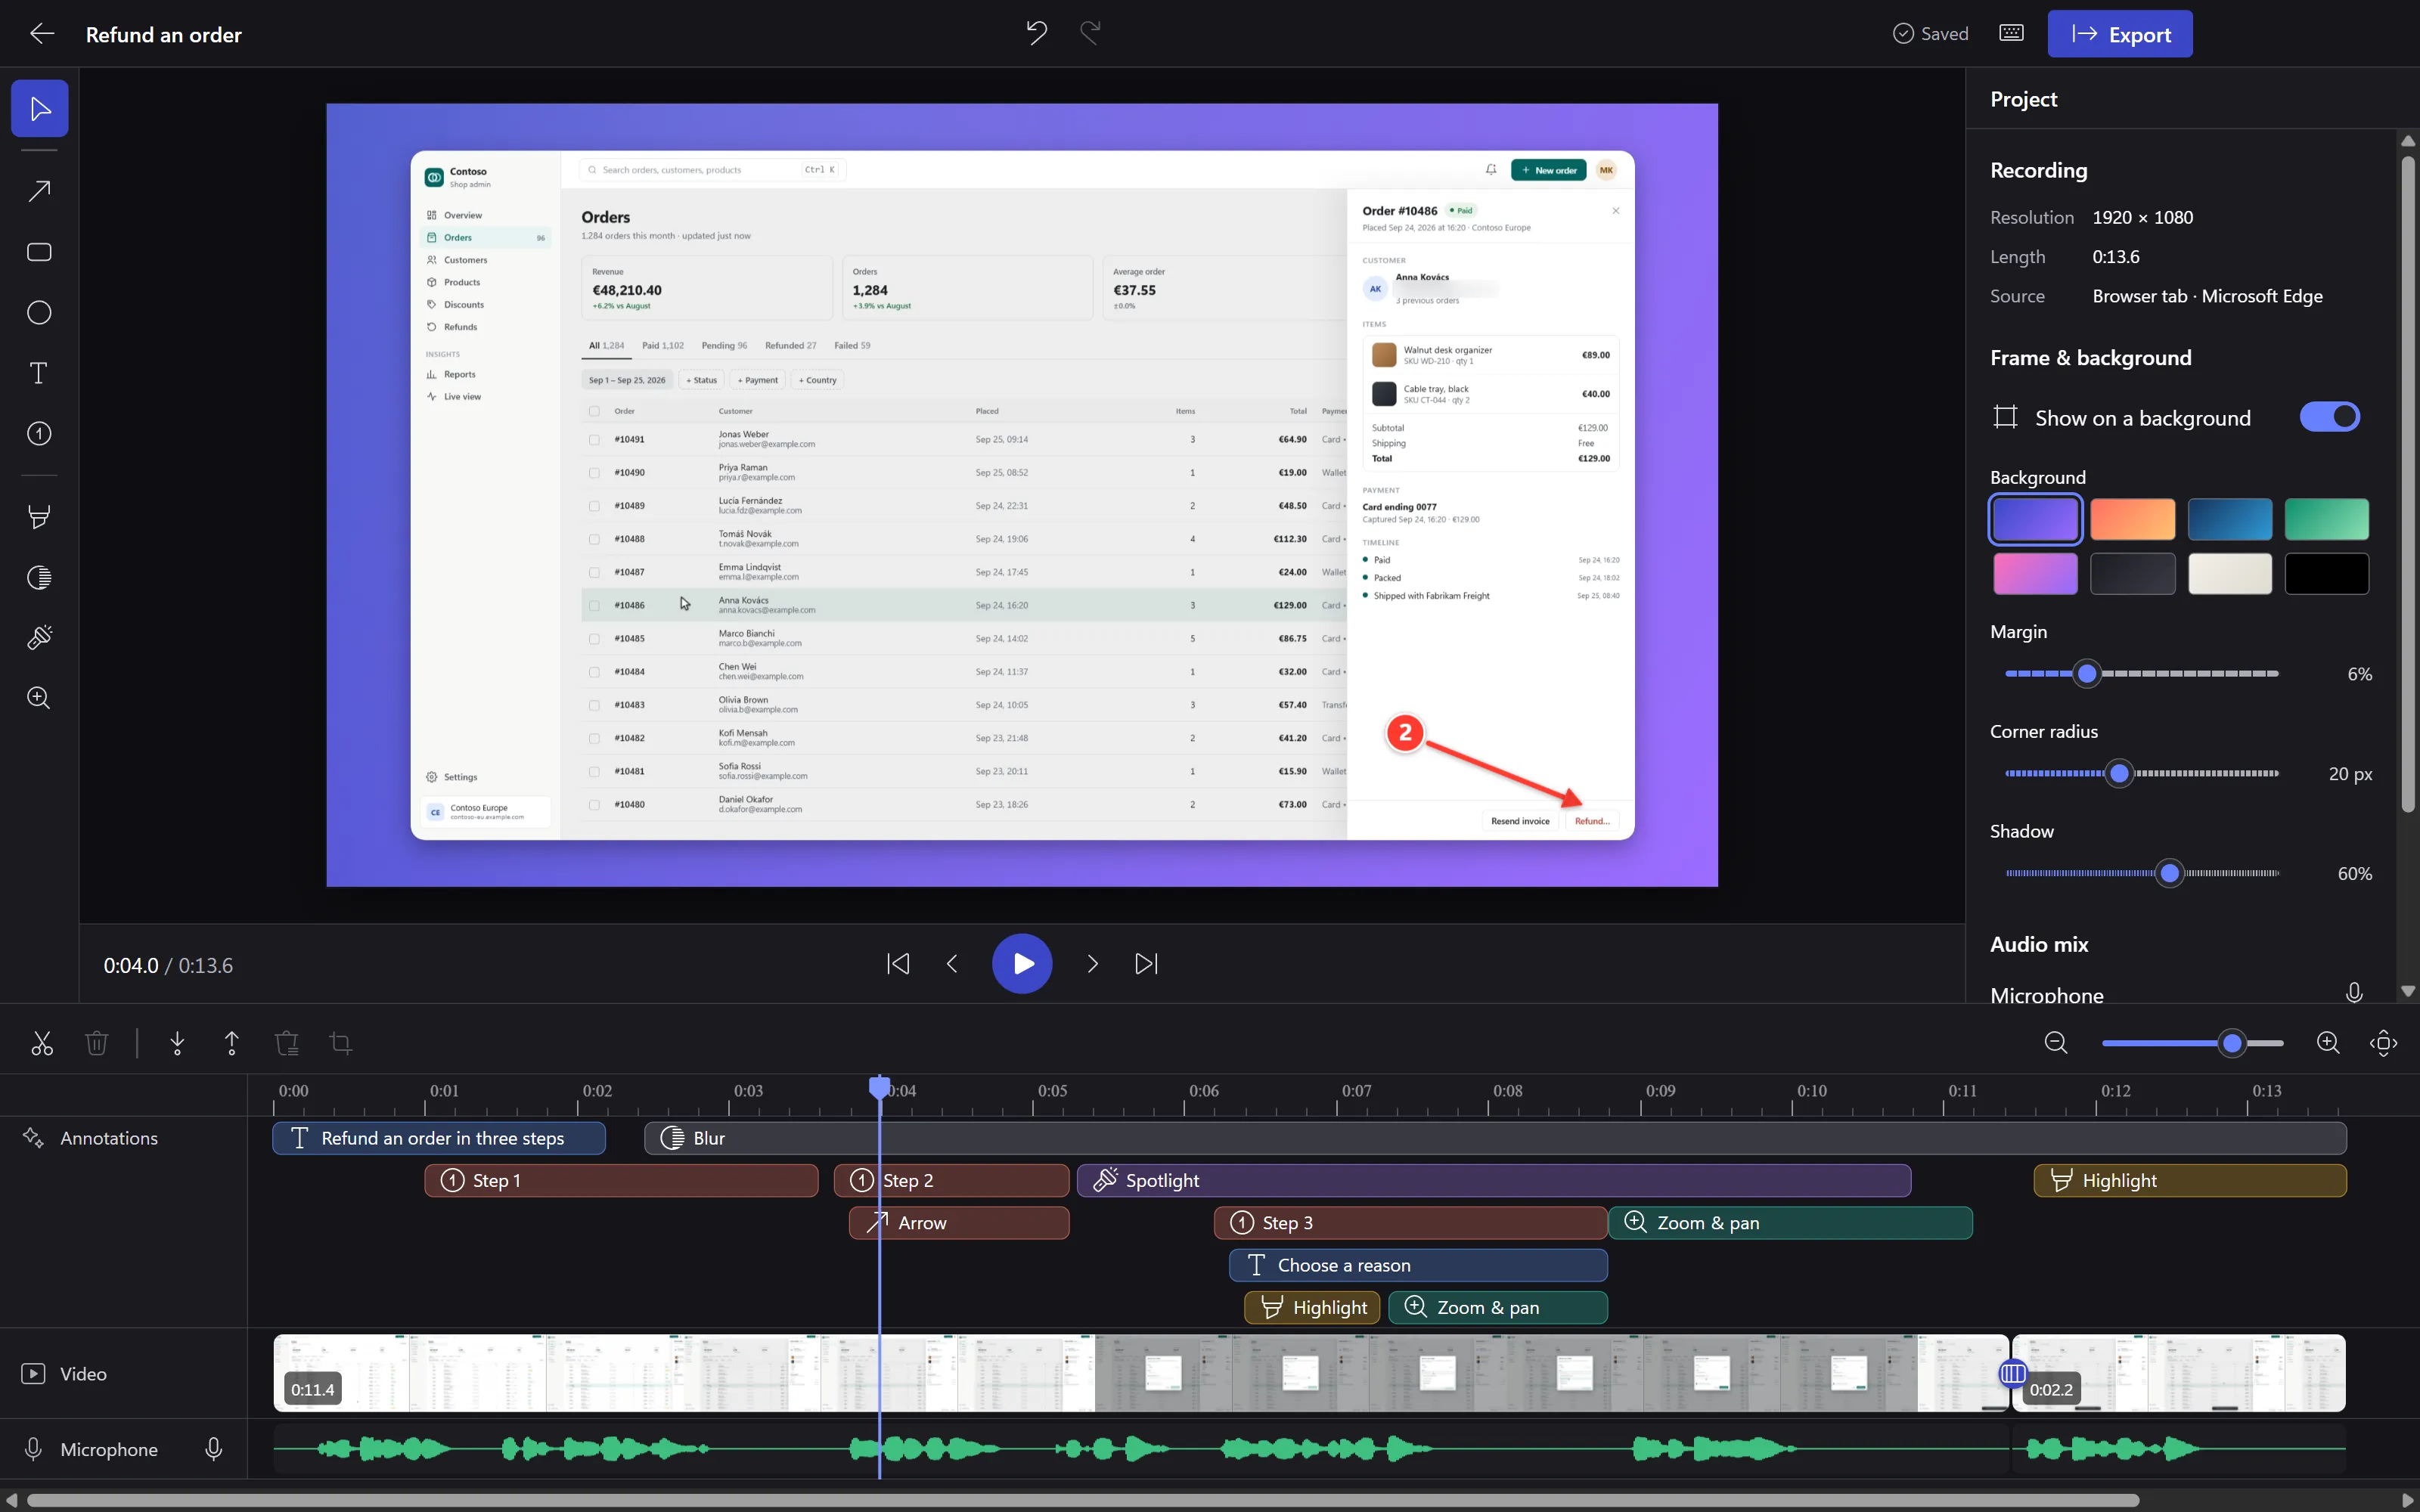
Task: Choose the green gradient background
Action: 2326,519
